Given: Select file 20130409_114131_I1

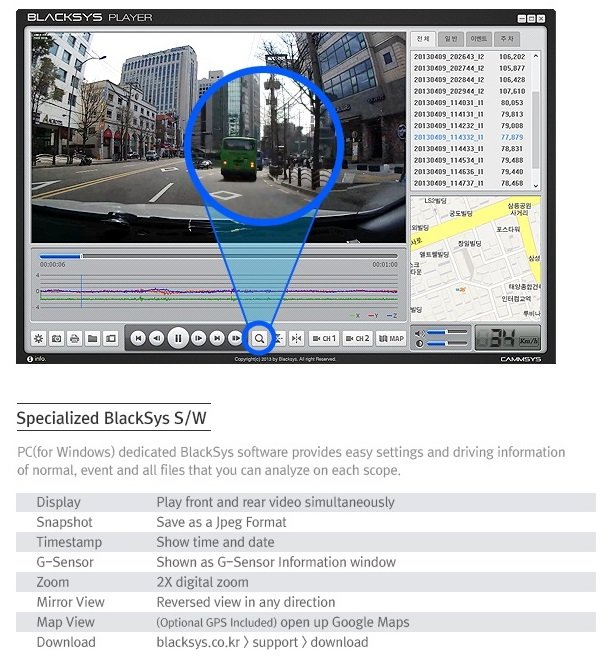Looking at the screenshot, I should (469, 114).
